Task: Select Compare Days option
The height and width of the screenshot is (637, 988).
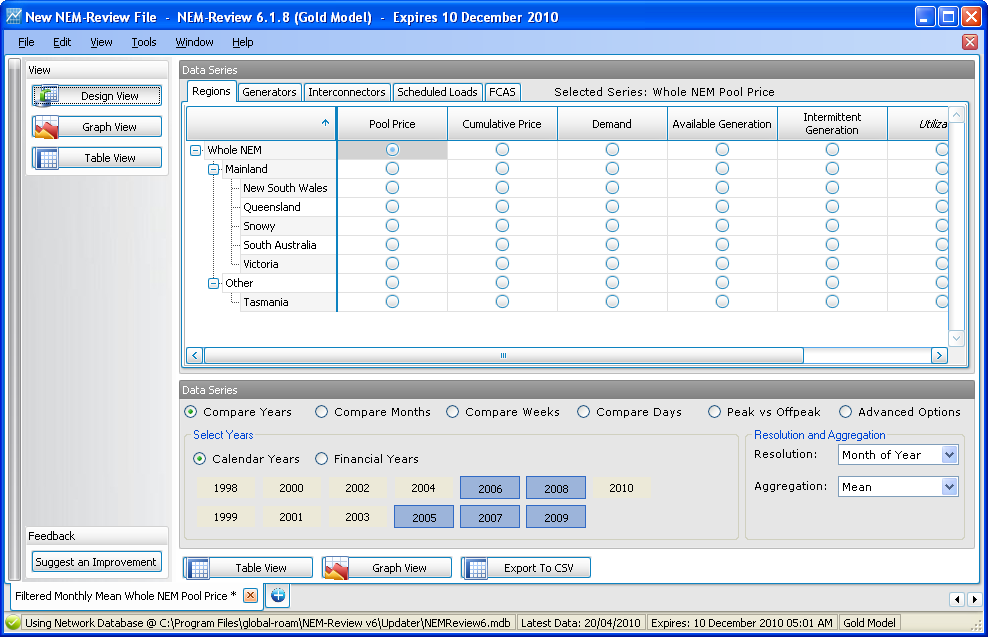Action: (583, 411)
